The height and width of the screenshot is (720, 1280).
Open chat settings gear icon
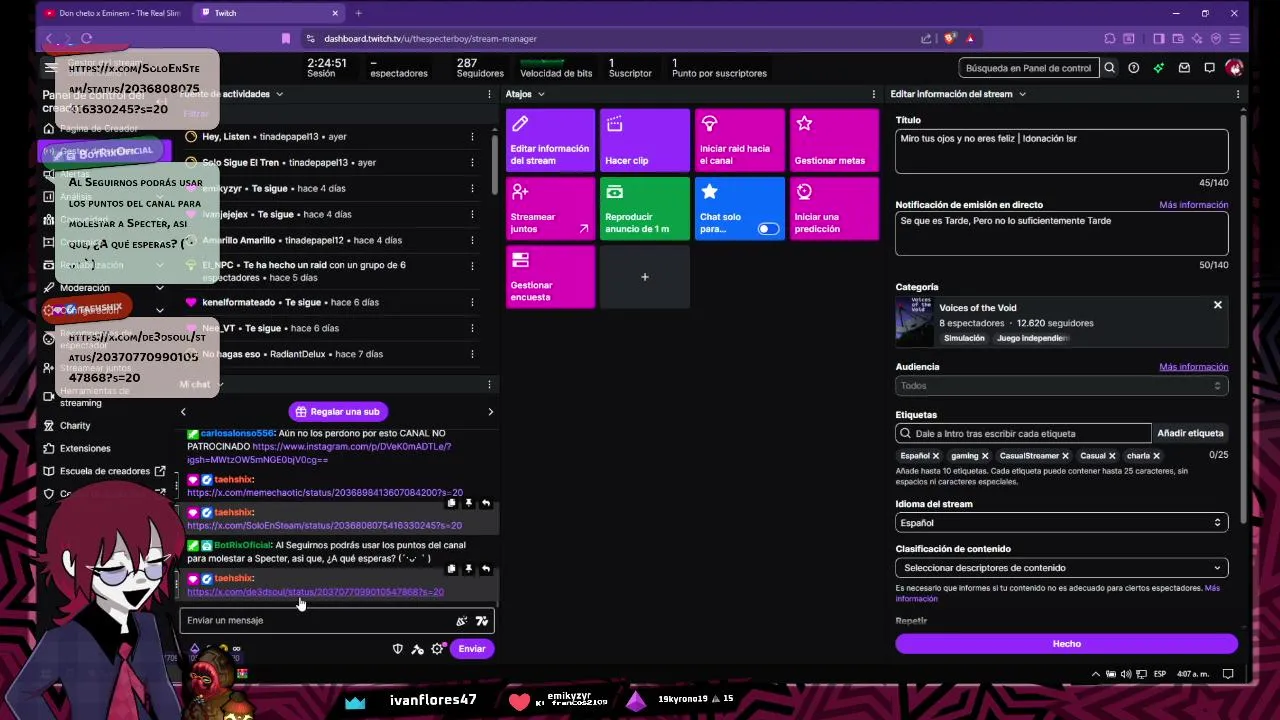pos(437,649)
